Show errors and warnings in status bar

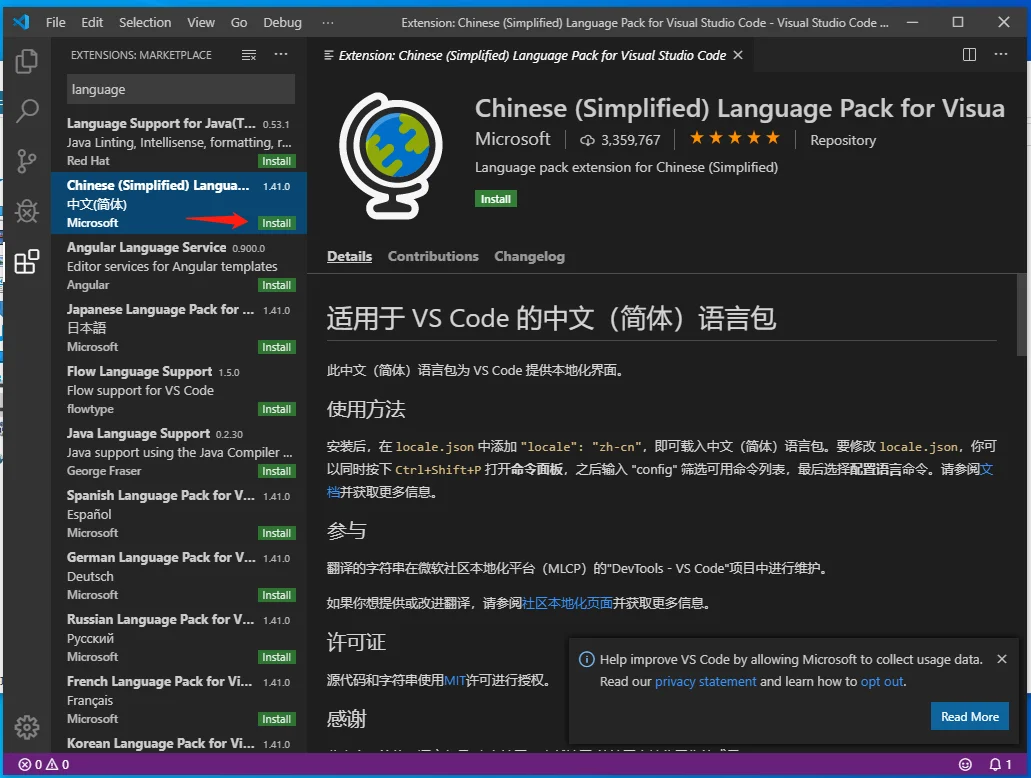point(43,764)
